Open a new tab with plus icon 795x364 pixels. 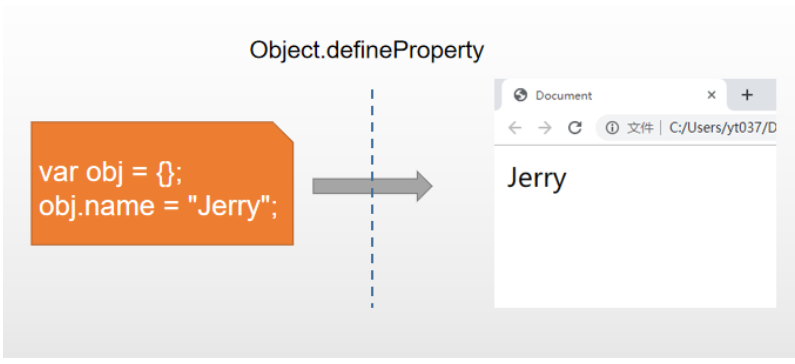747,95
